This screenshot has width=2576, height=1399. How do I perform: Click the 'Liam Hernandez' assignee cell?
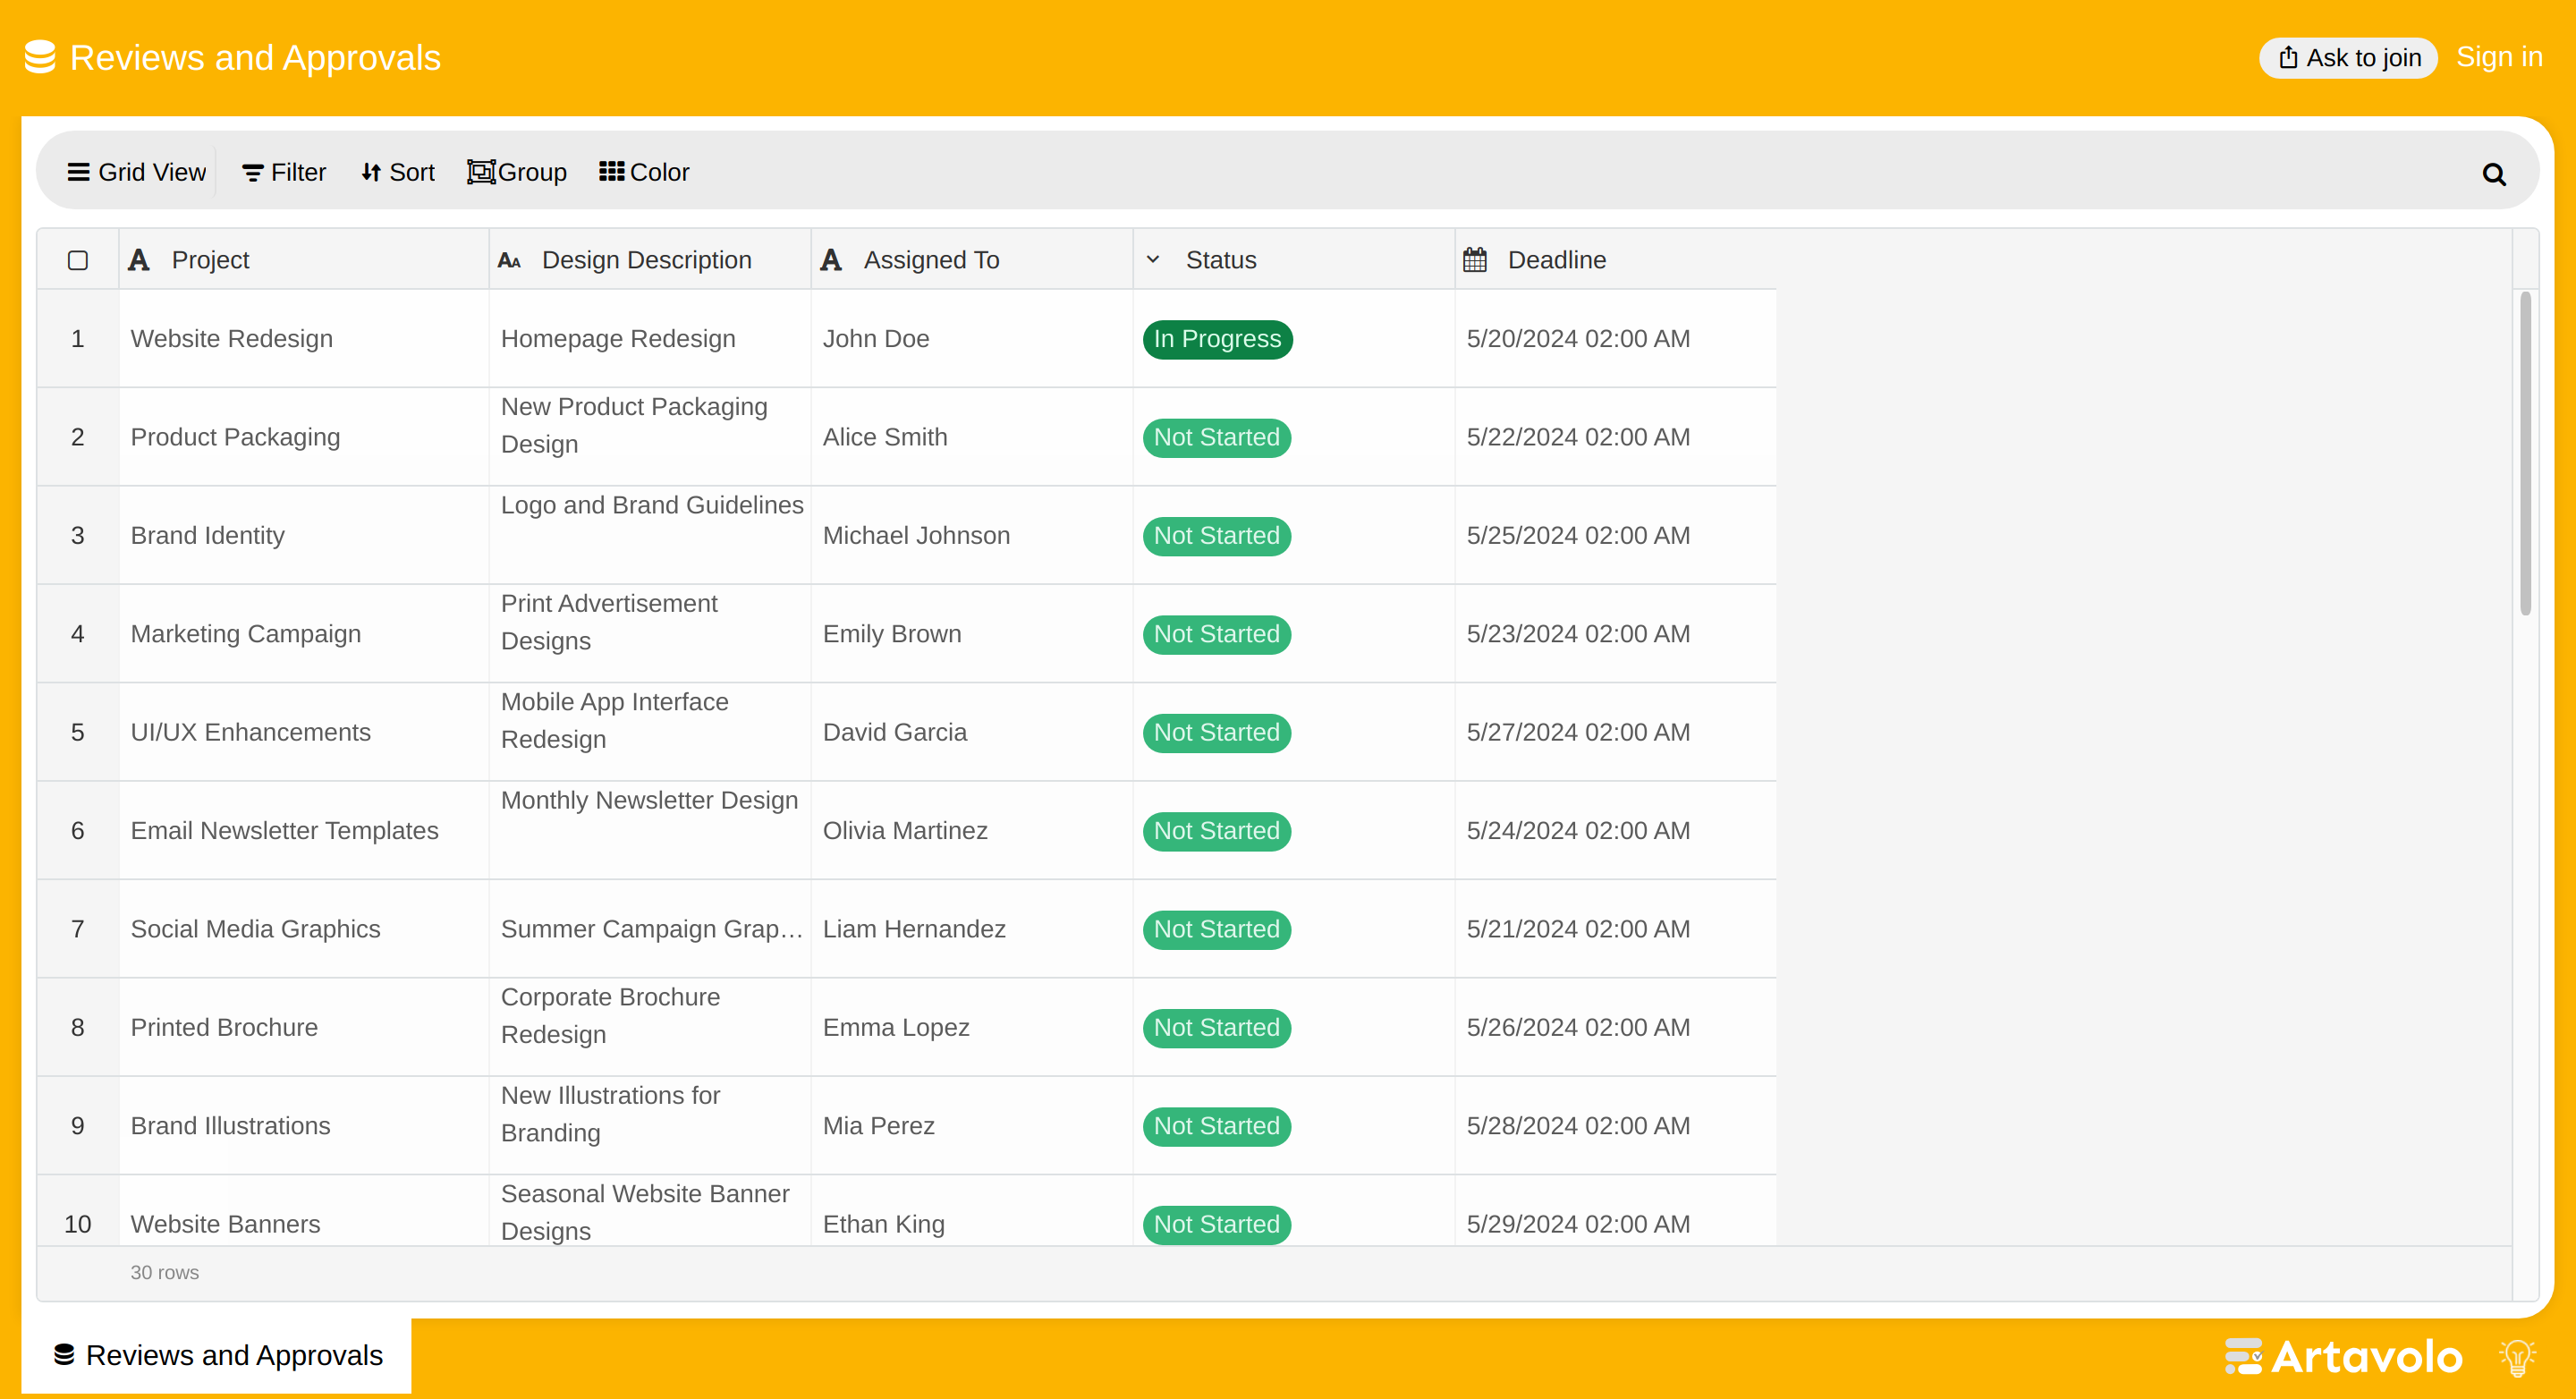972,929
